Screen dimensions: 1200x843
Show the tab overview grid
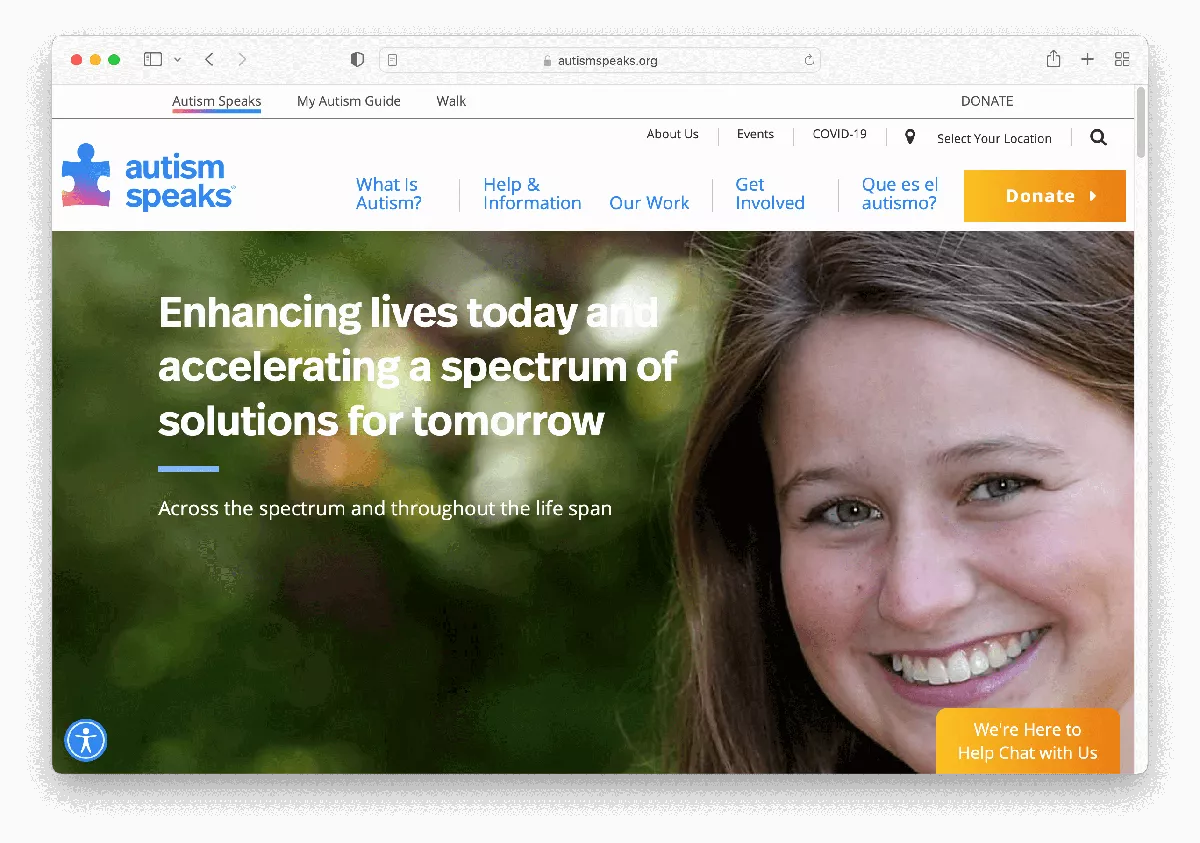(1122, 60)
